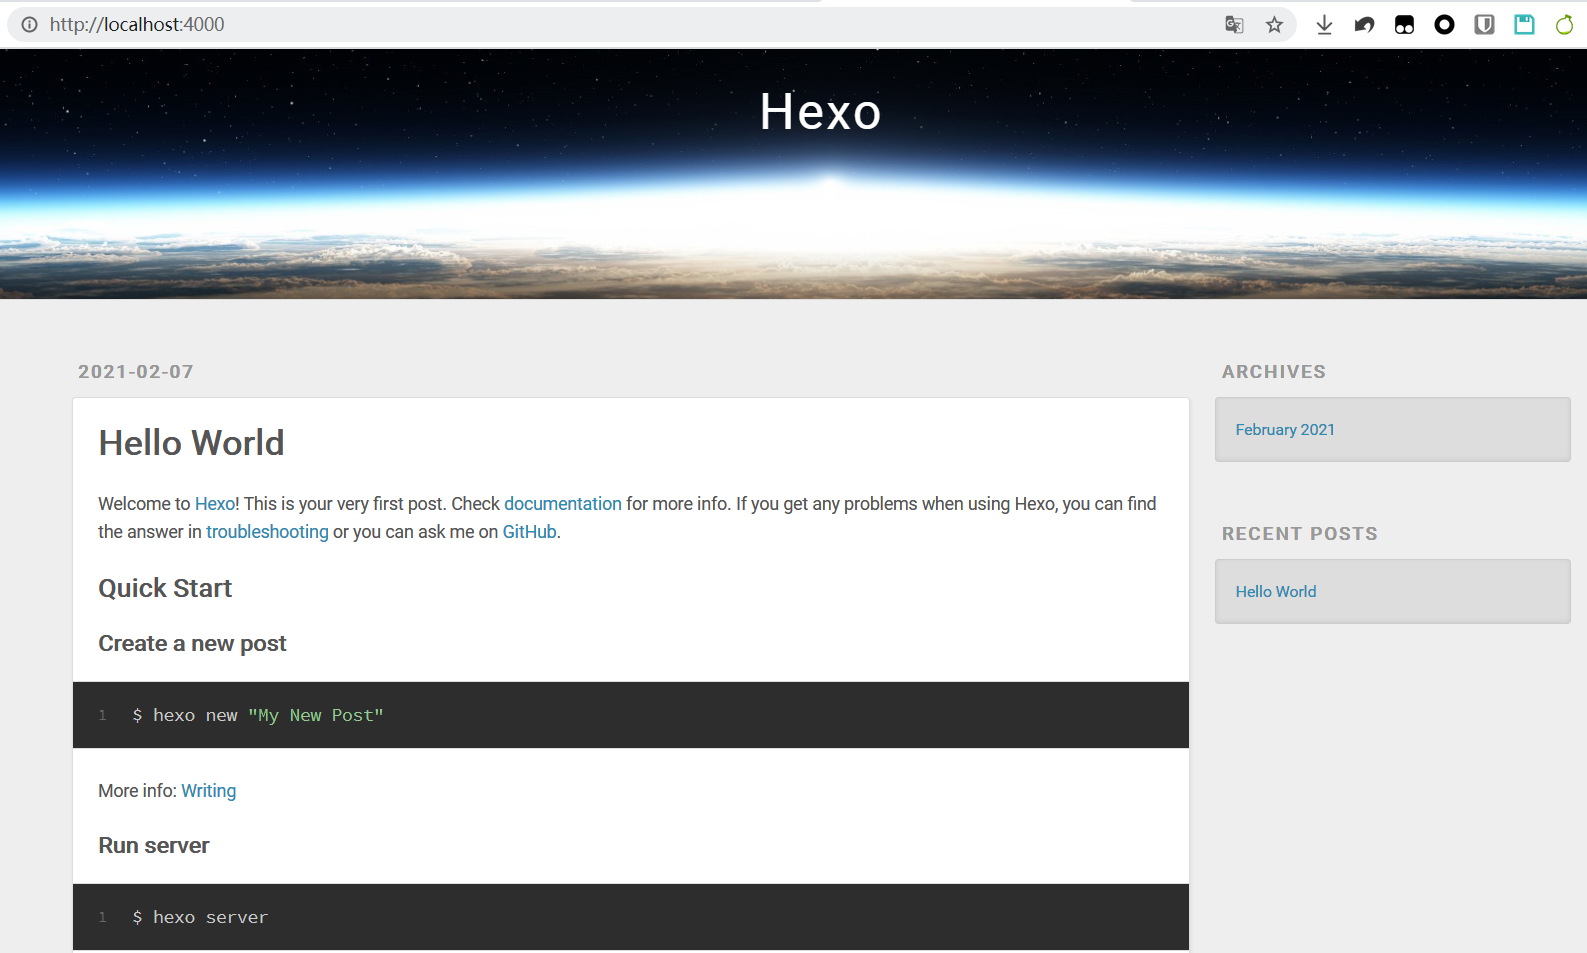This screenshot has width=1587, height=953.
Task: Open Hello World under Recent Posts
Action: point(1276,592)
